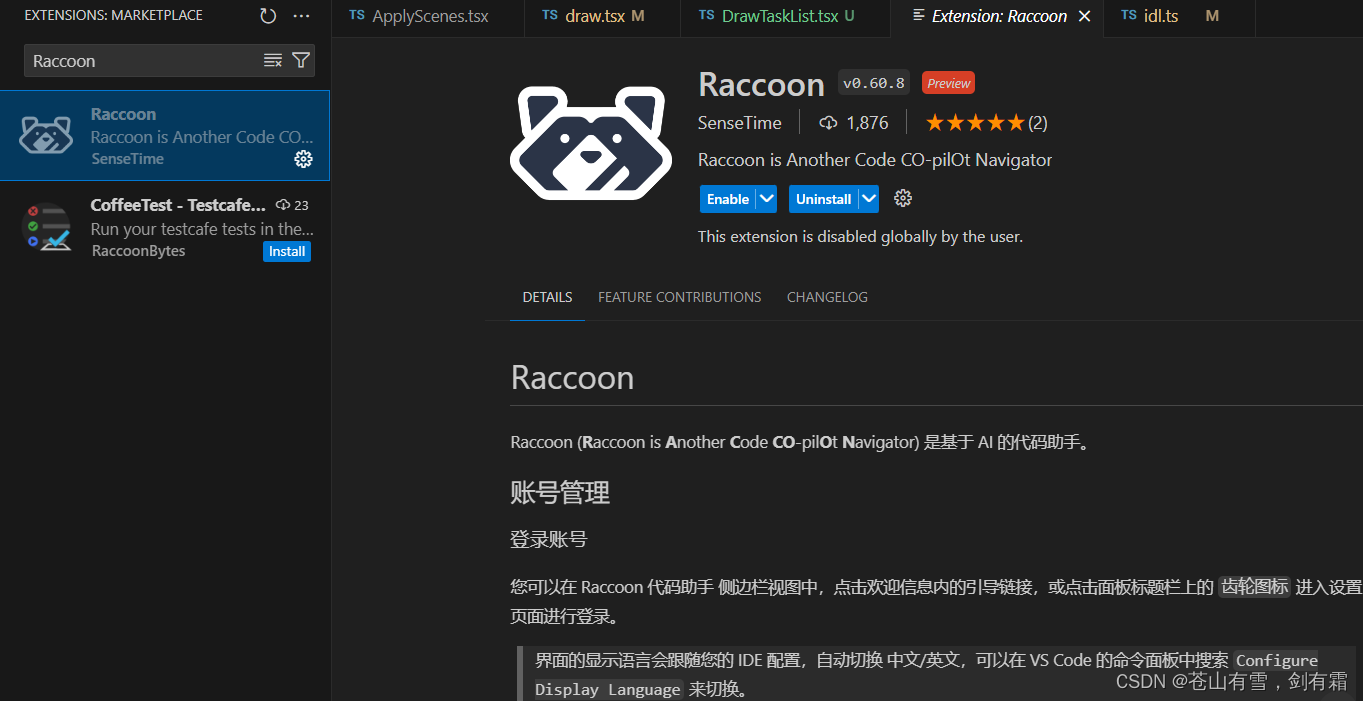Click SenseTime publisher in sidebar Raccoon entry
Image resolution: width=1363 pixels, height=701 pixels.
coord(127,159)
